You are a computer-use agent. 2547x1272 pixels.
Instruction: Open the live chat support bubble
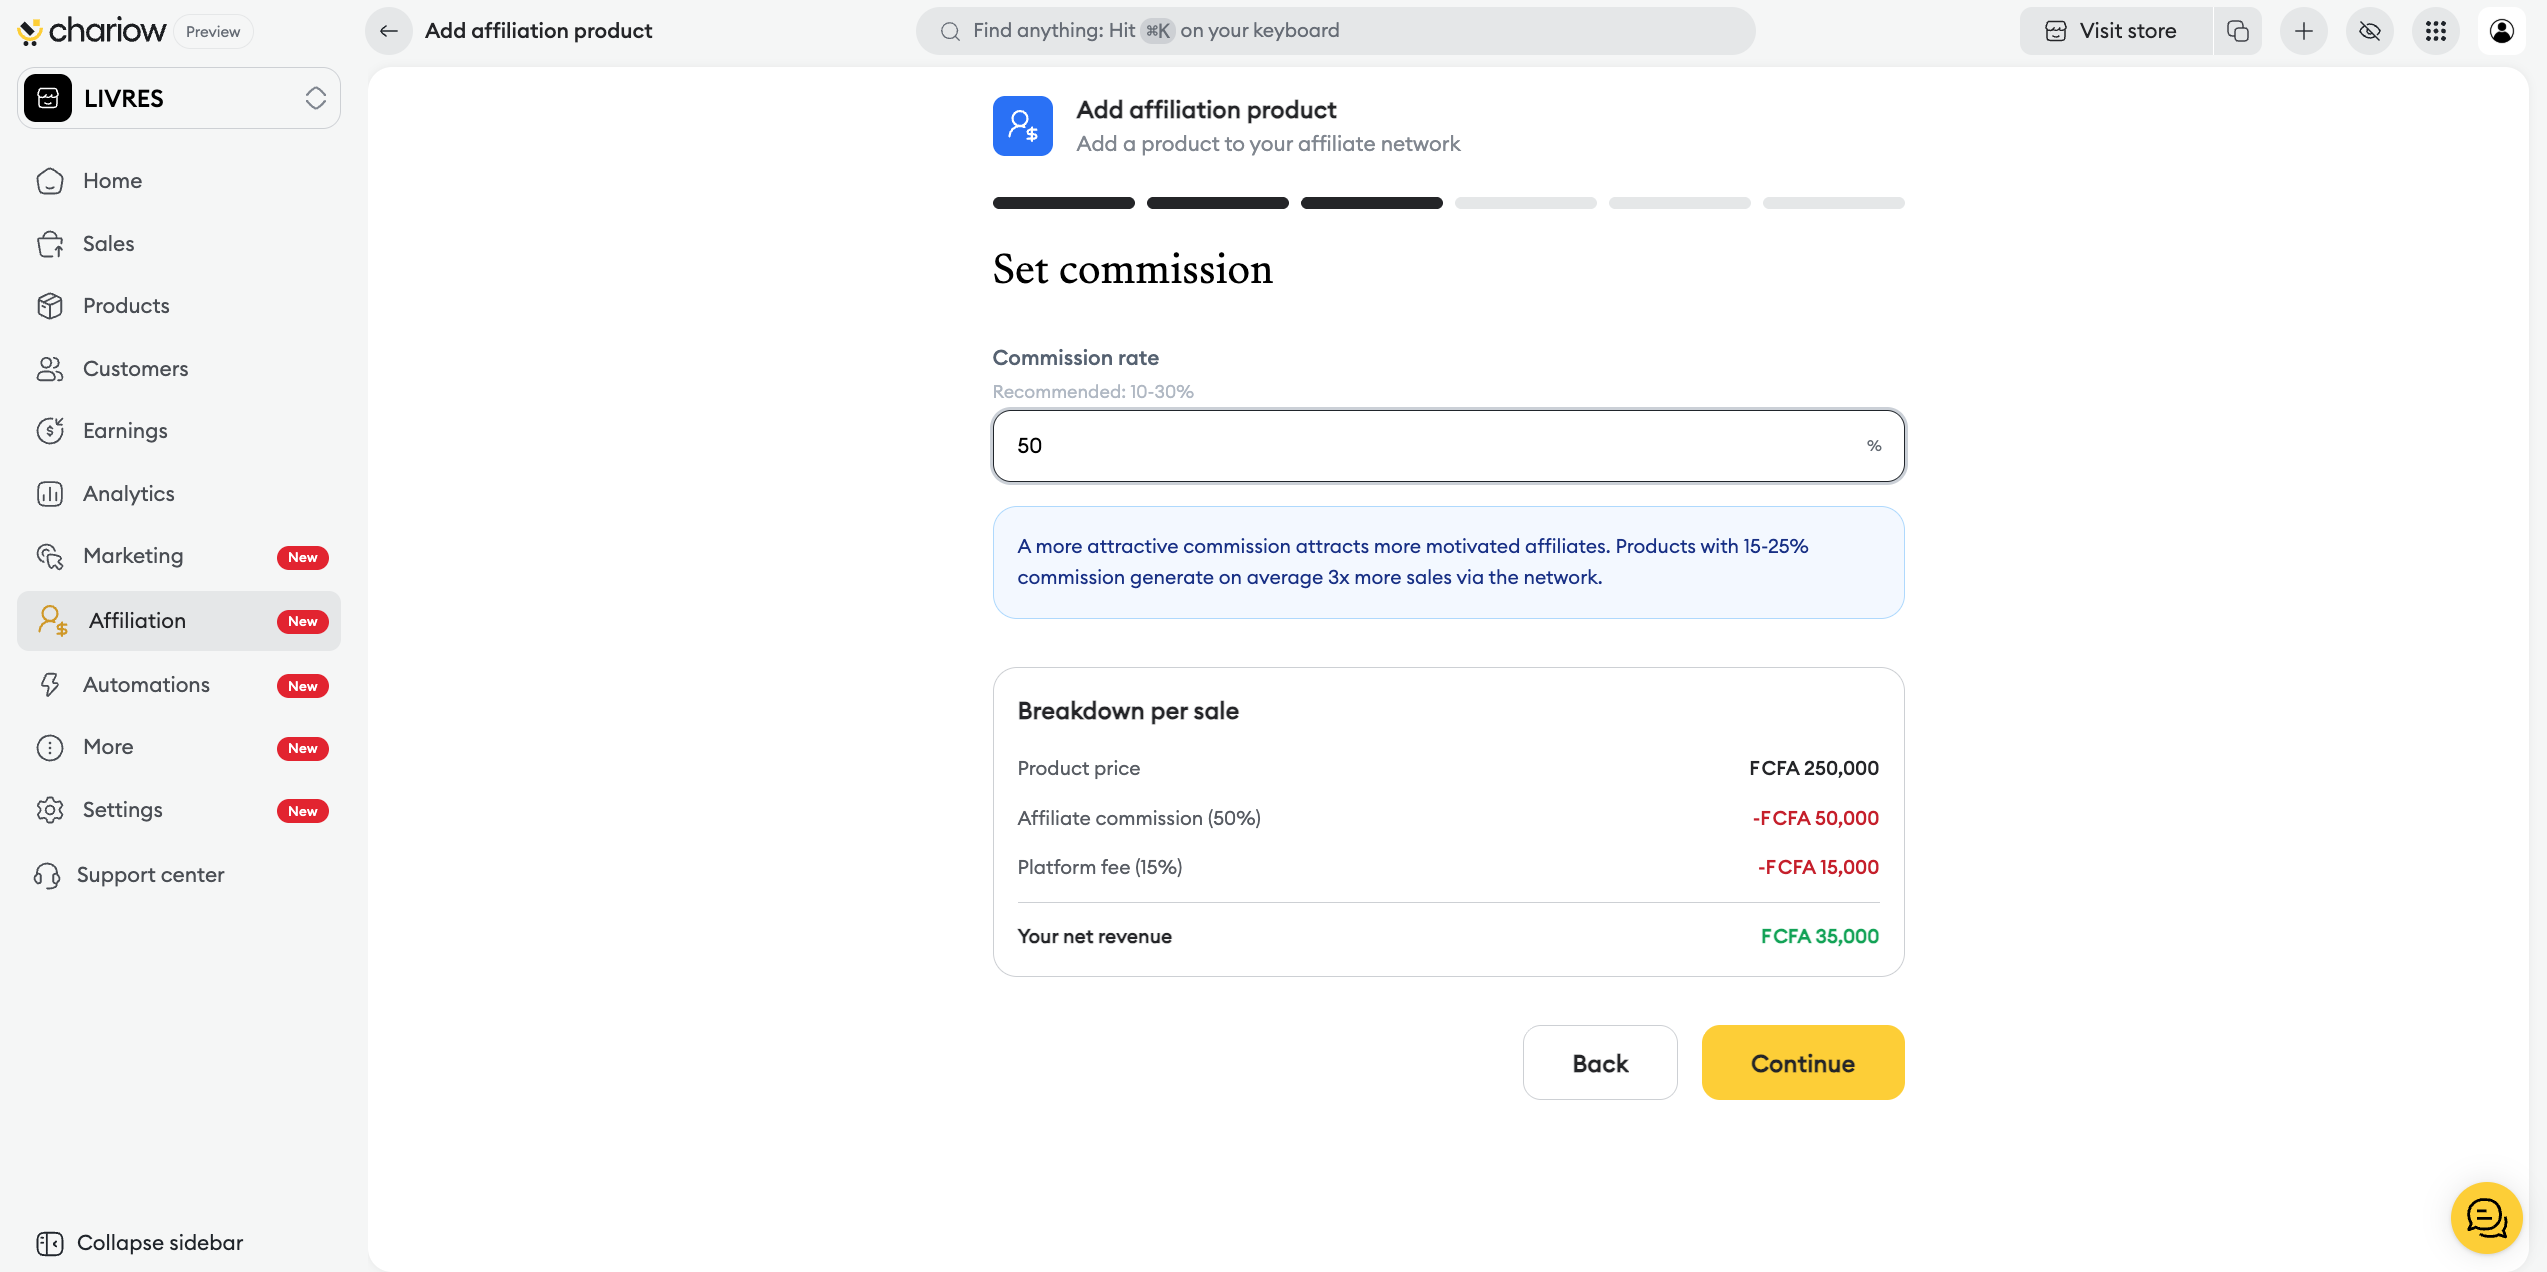click(x=2486, y=1217)
